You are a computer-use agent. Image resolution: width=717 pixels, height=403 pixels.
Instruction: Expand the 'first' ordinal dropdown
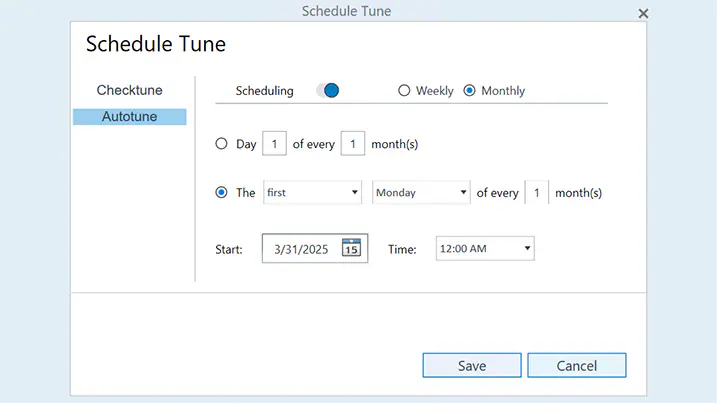pos(312,192)
